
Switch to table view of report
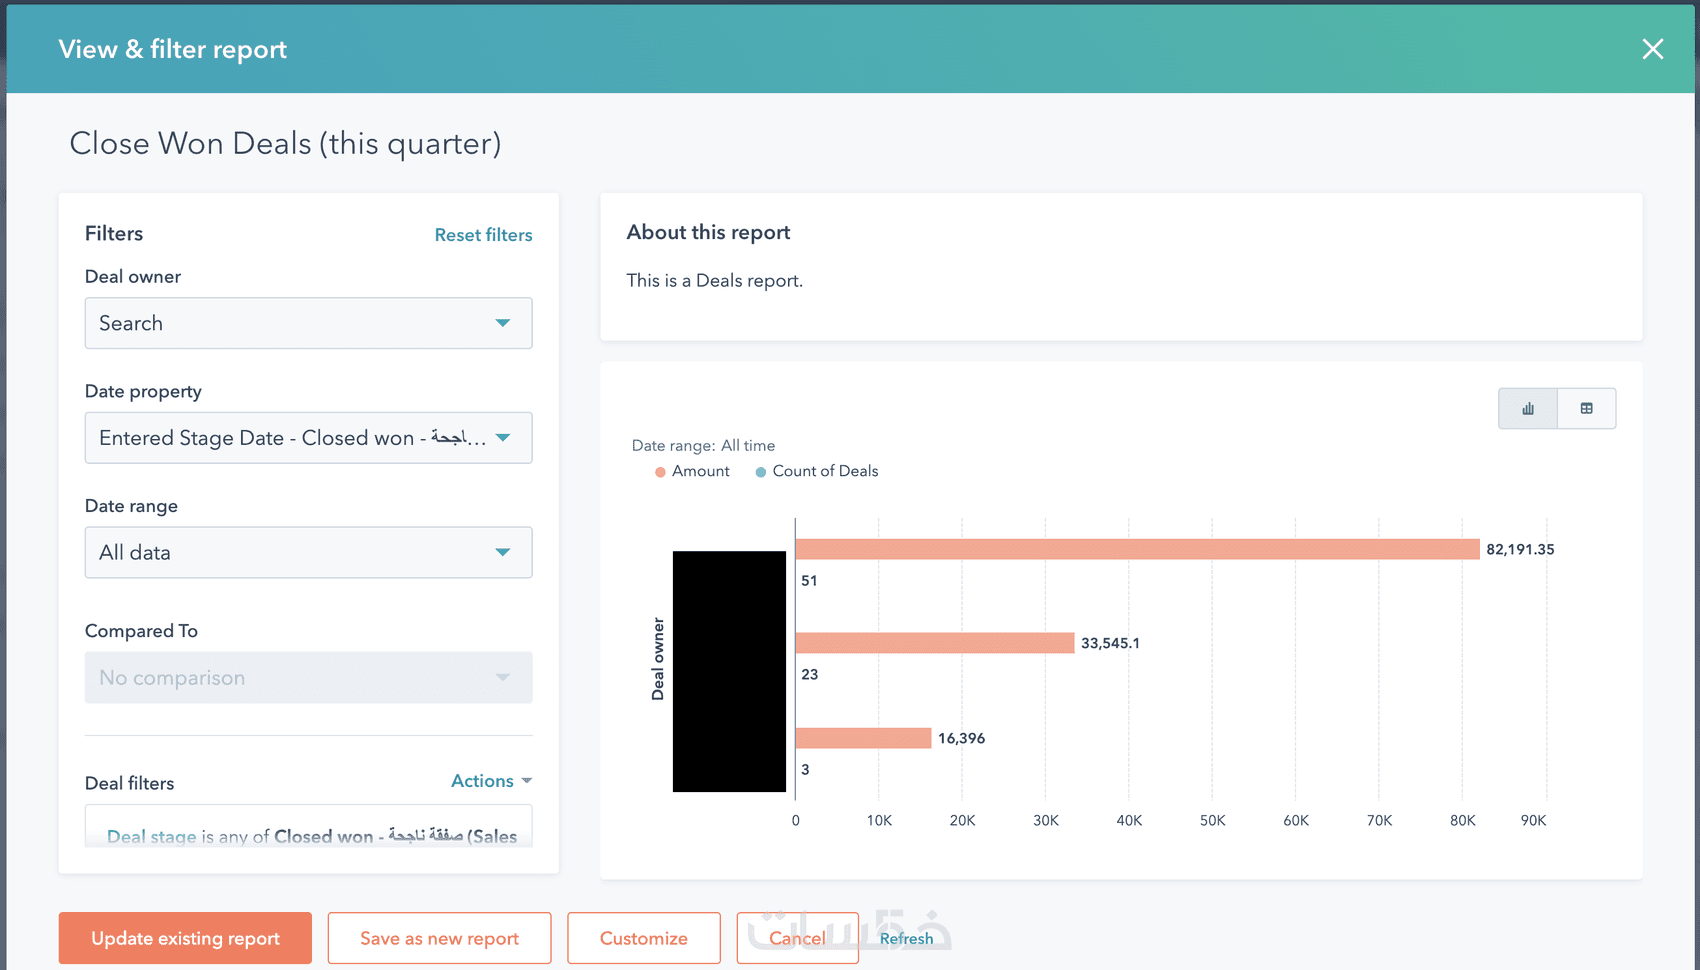[1587, 408]
